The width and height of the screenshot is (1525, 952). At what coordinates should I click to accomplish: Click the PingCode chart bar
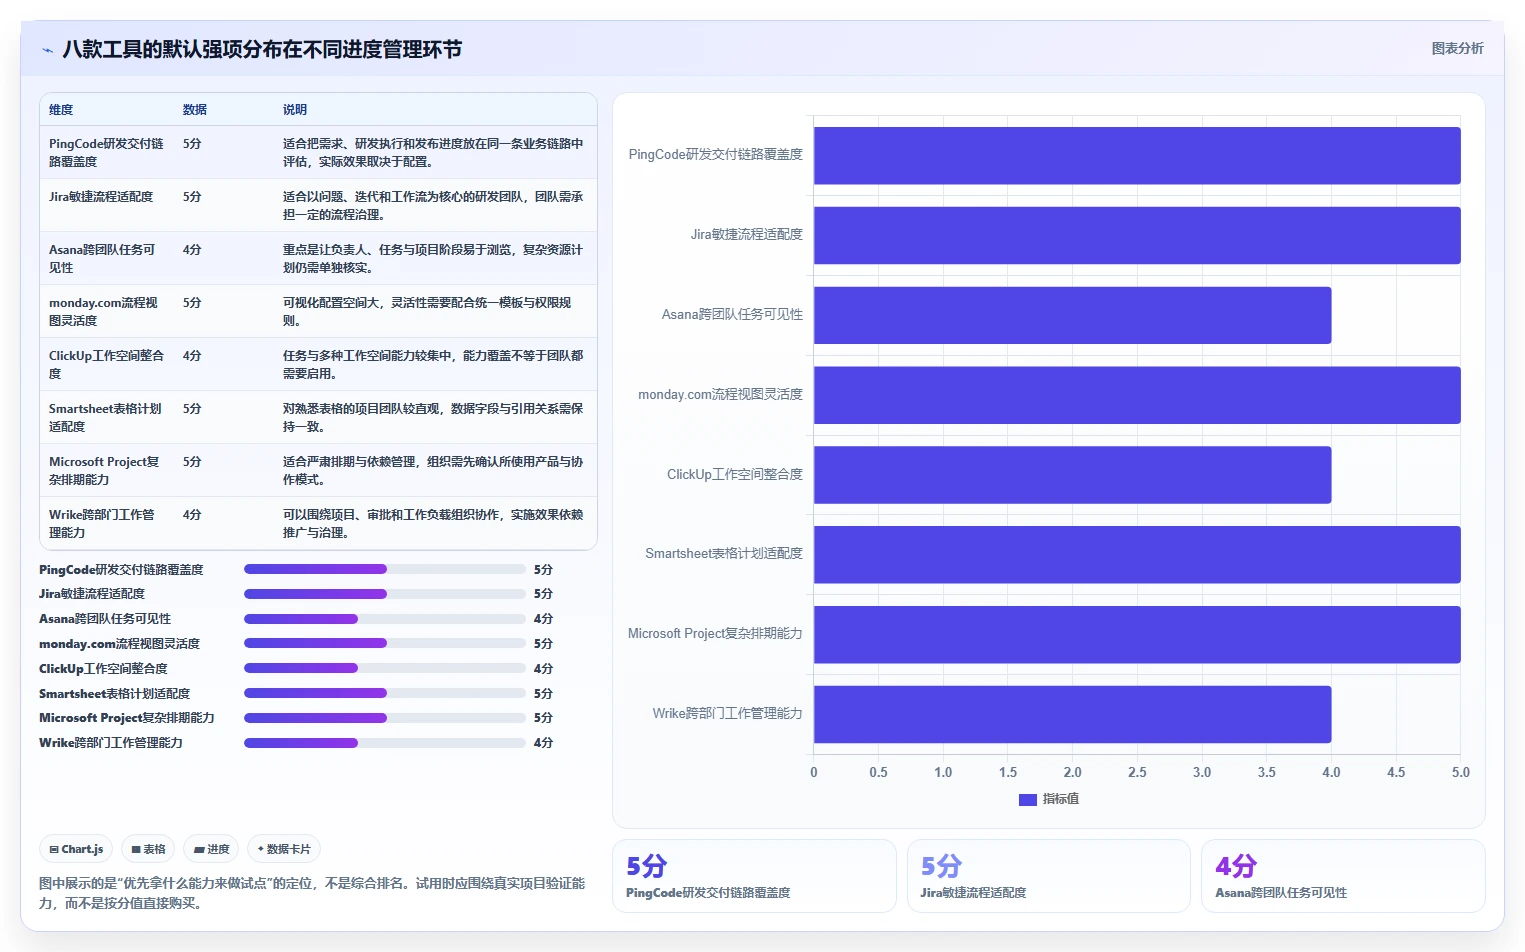click(1137, 155)
